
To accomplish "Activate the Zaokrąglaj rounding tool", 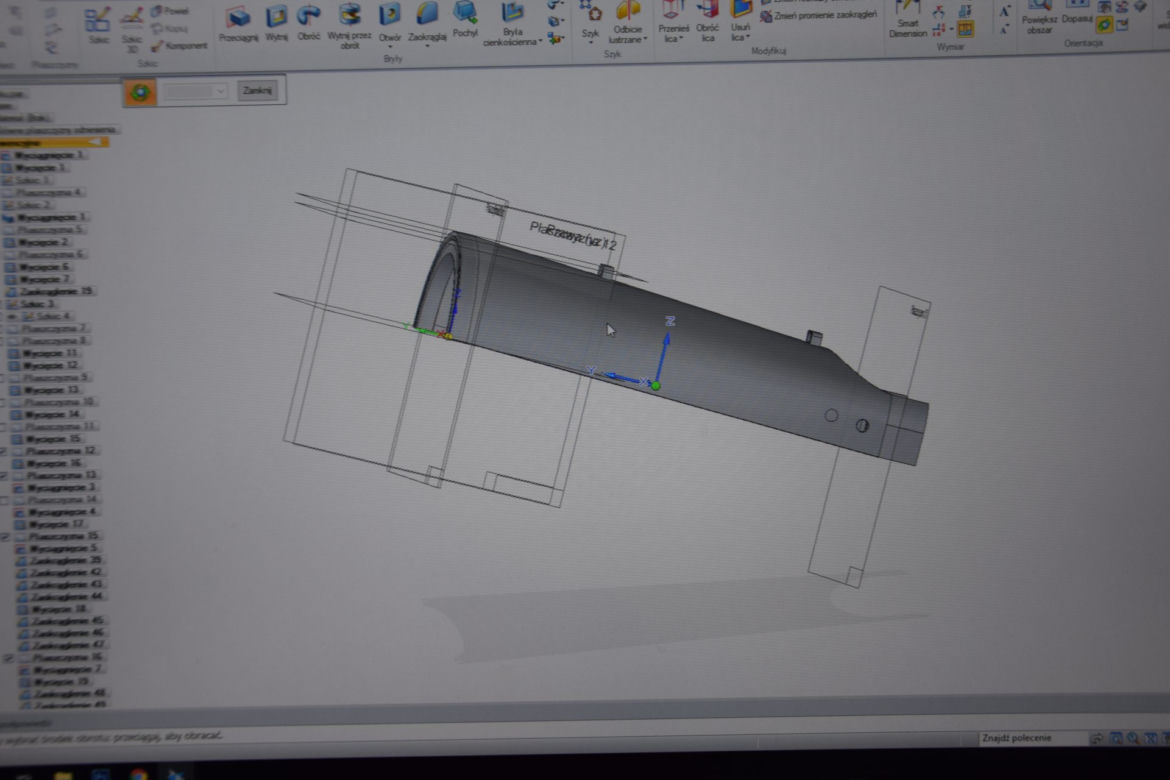I will pyautogui.click(x=428, y=22).
